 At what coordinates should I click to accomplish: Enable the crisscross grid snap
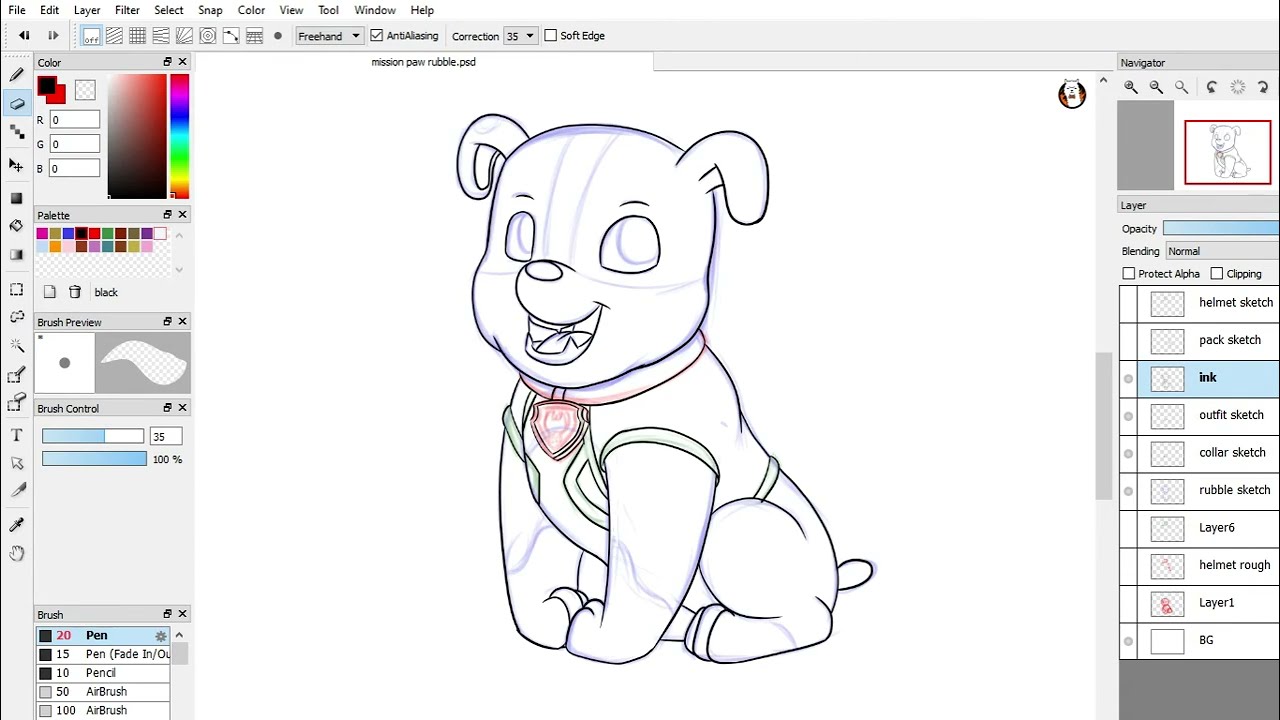(137, 36)
